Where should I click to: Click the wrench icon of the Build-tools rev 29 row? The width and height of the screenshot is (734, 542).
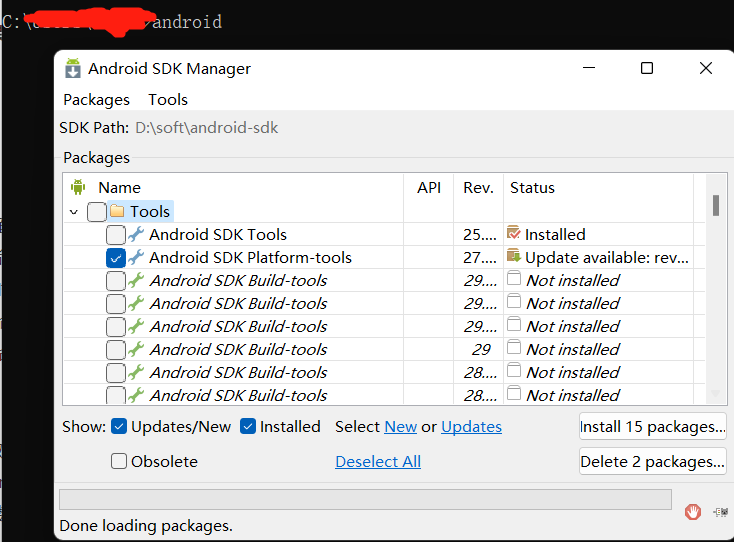pyautogui.click(x=136, y=349)
